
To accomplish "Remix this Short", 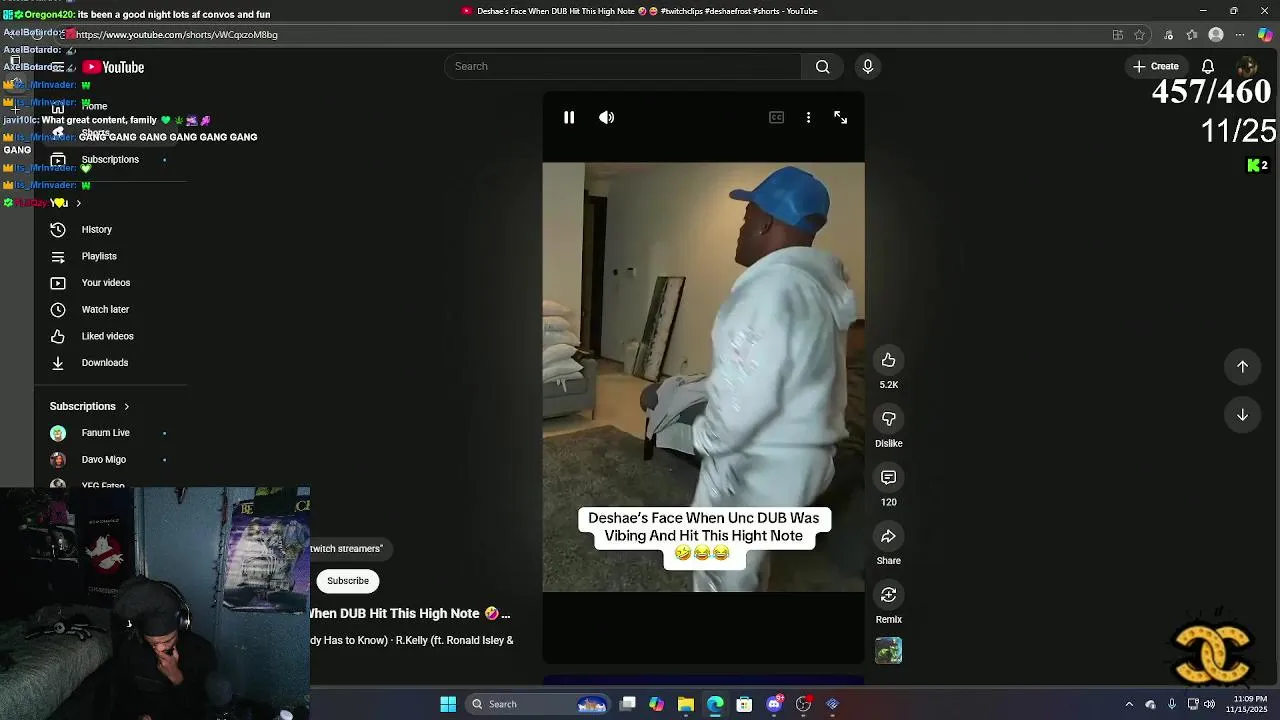I will (888, 596).
